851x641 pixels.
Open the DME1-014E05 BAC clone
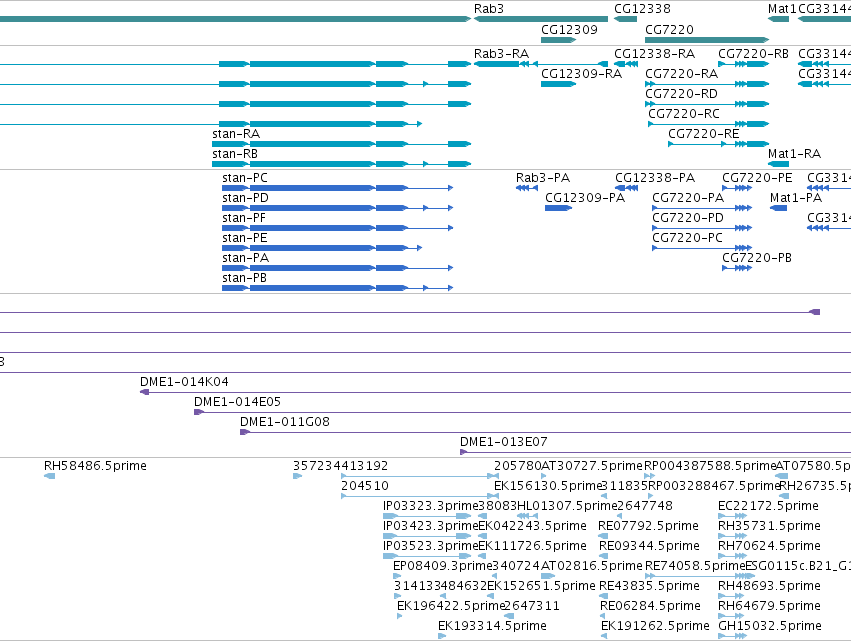[x=522, y=412]
